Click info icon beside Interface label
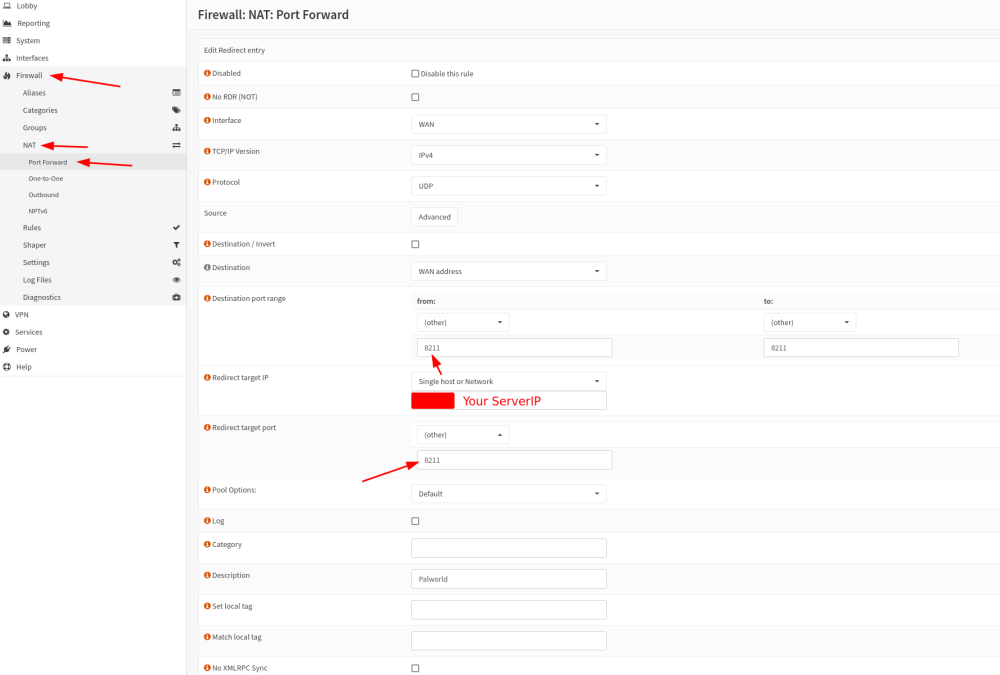Screen dimensions: 1000x675 207,120
